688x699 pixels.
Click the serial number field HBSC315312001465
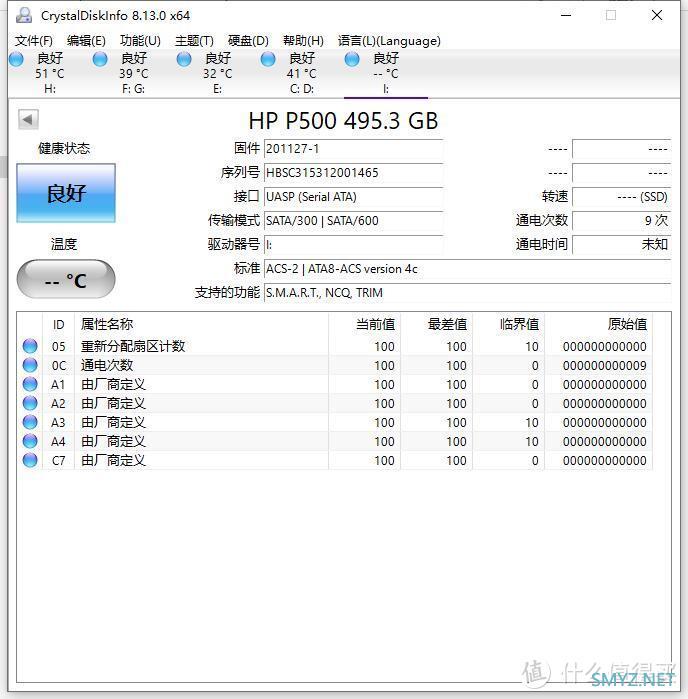pyautogui.click(x=353, y=173)
